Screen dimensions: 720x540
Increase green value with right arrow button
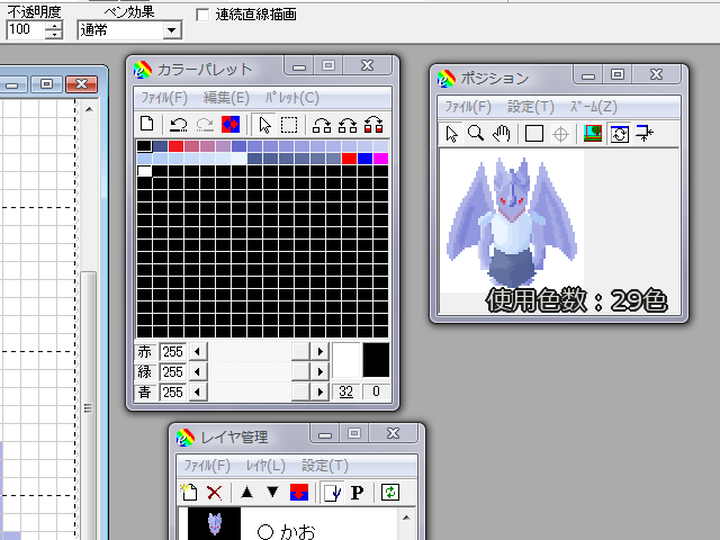coord(320,372)
